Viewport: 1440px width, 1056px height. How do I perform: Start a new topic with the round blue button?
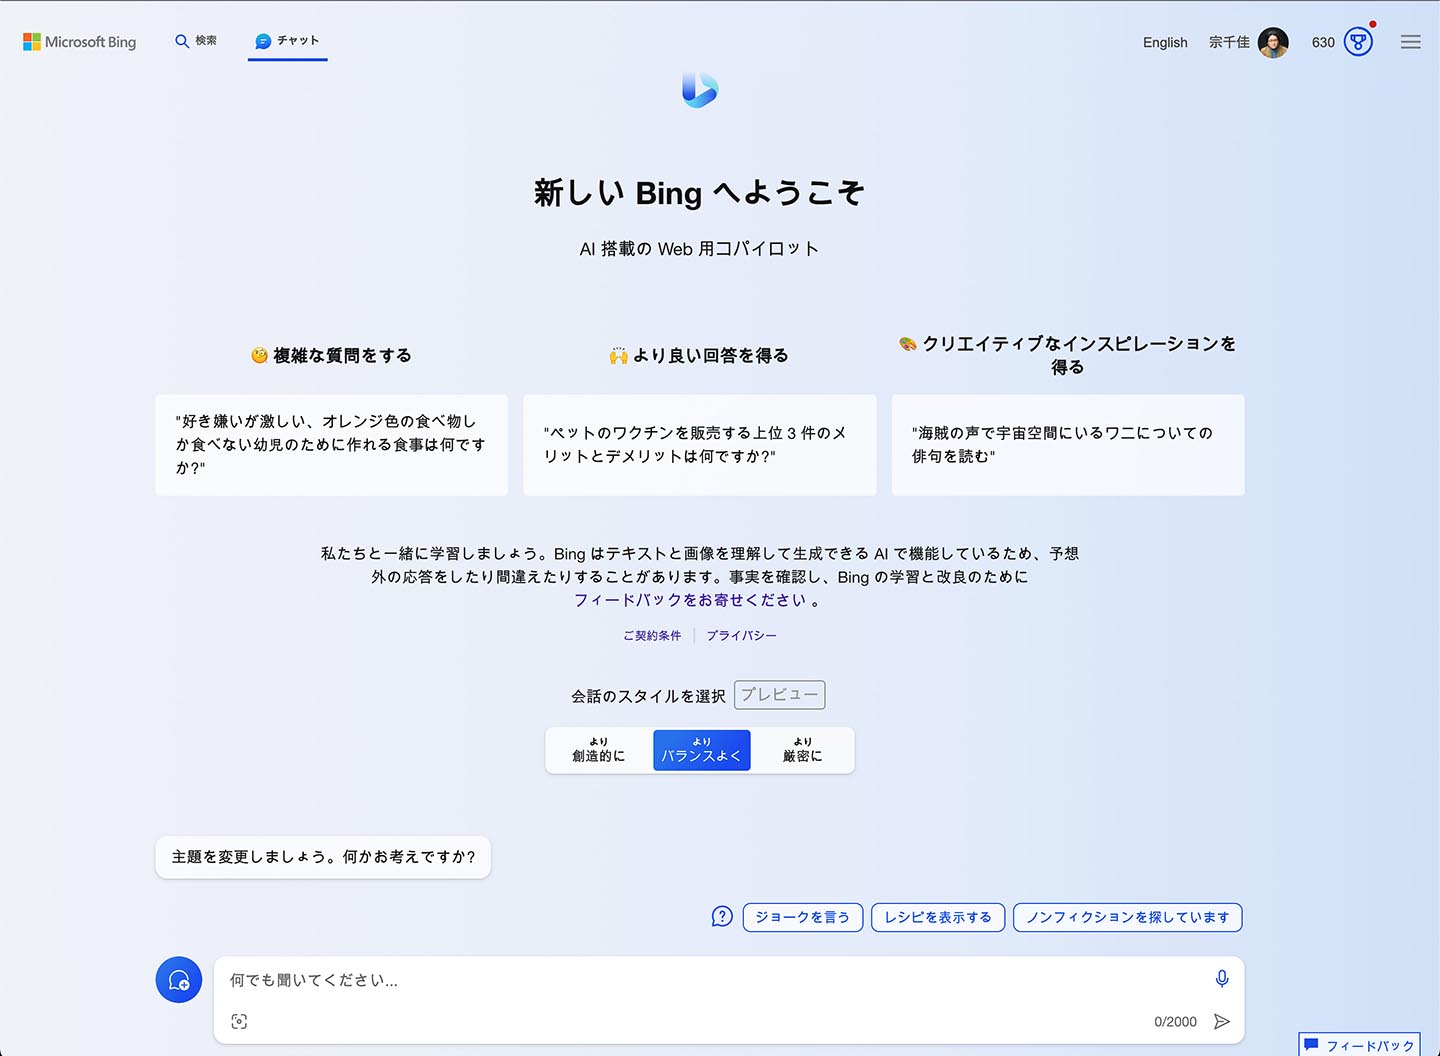click(179, 980)
